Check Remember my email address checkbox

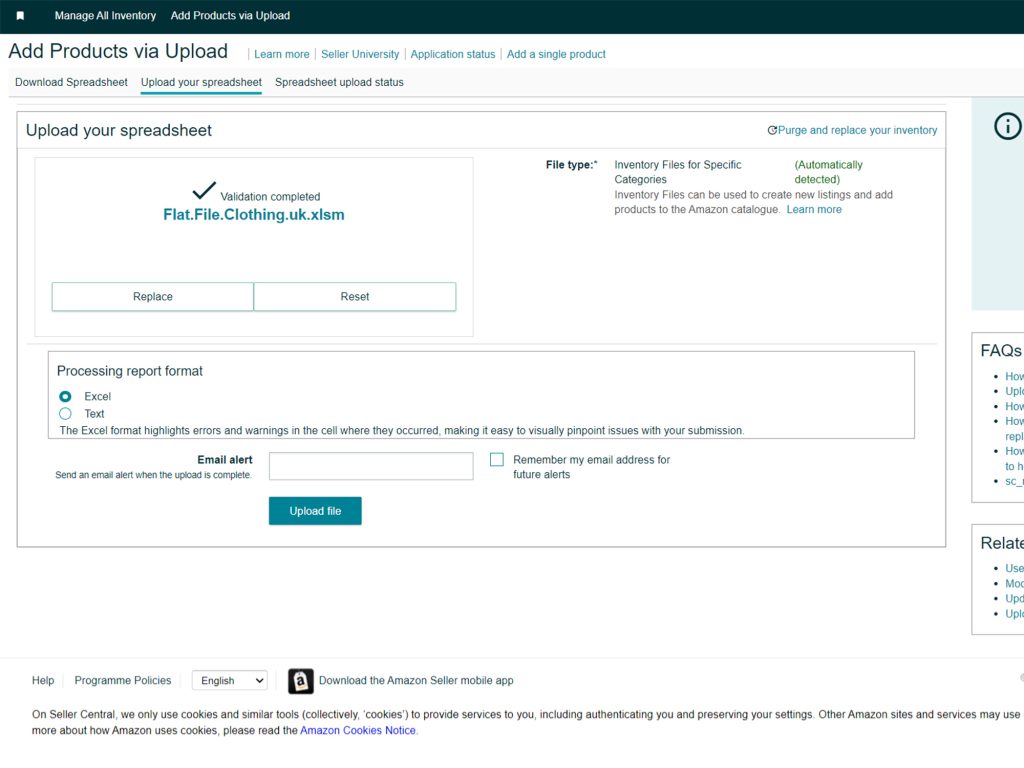(x=497, y=460)
